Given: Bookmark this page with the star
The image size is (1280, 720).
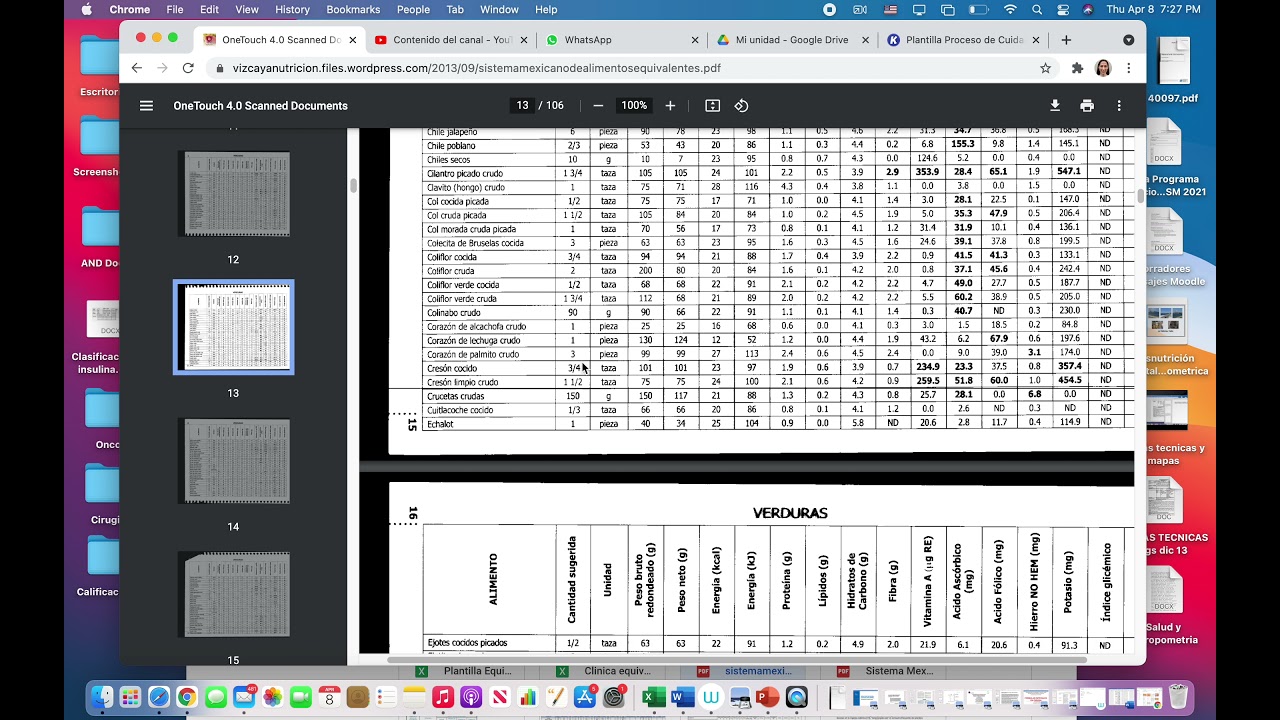Looking at the screenshot, I should (1045, 68).
